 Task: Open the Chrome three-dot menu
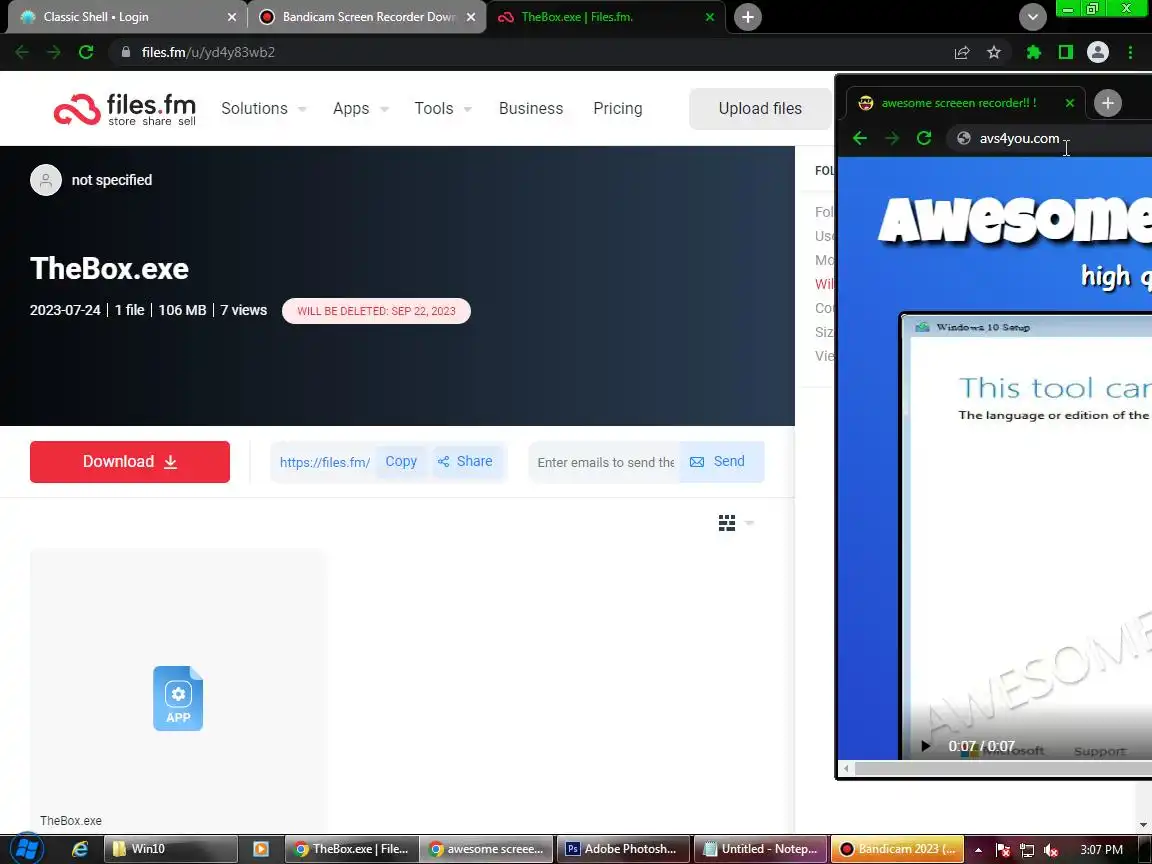click(x=1130, y=52)
